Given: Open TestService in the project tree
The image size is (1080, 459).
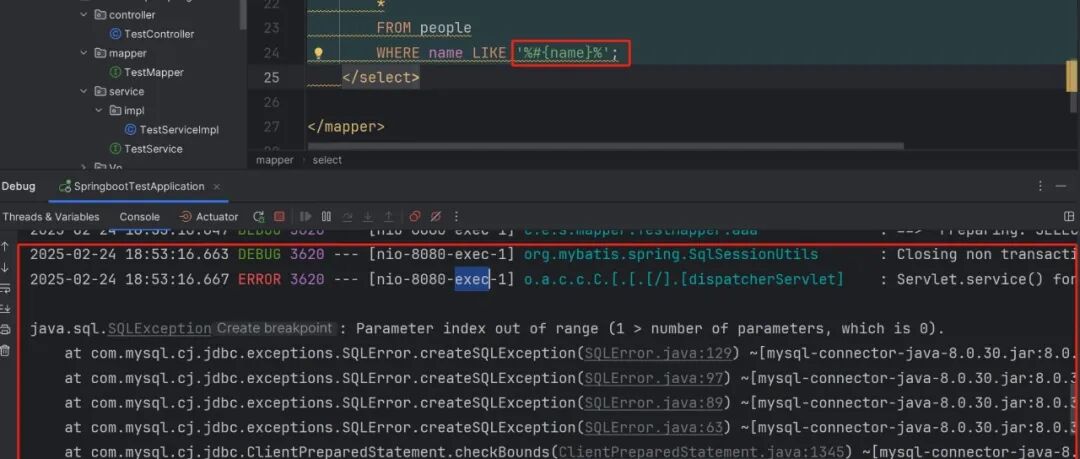Looking at the screenshot, I should click(x=153, y=149).
